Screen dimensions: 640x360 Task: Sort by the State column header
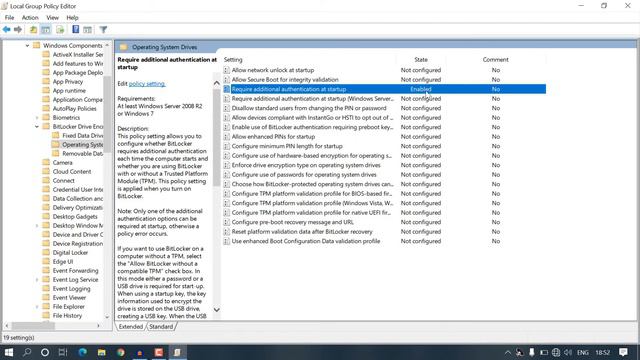tap(421, 60)
